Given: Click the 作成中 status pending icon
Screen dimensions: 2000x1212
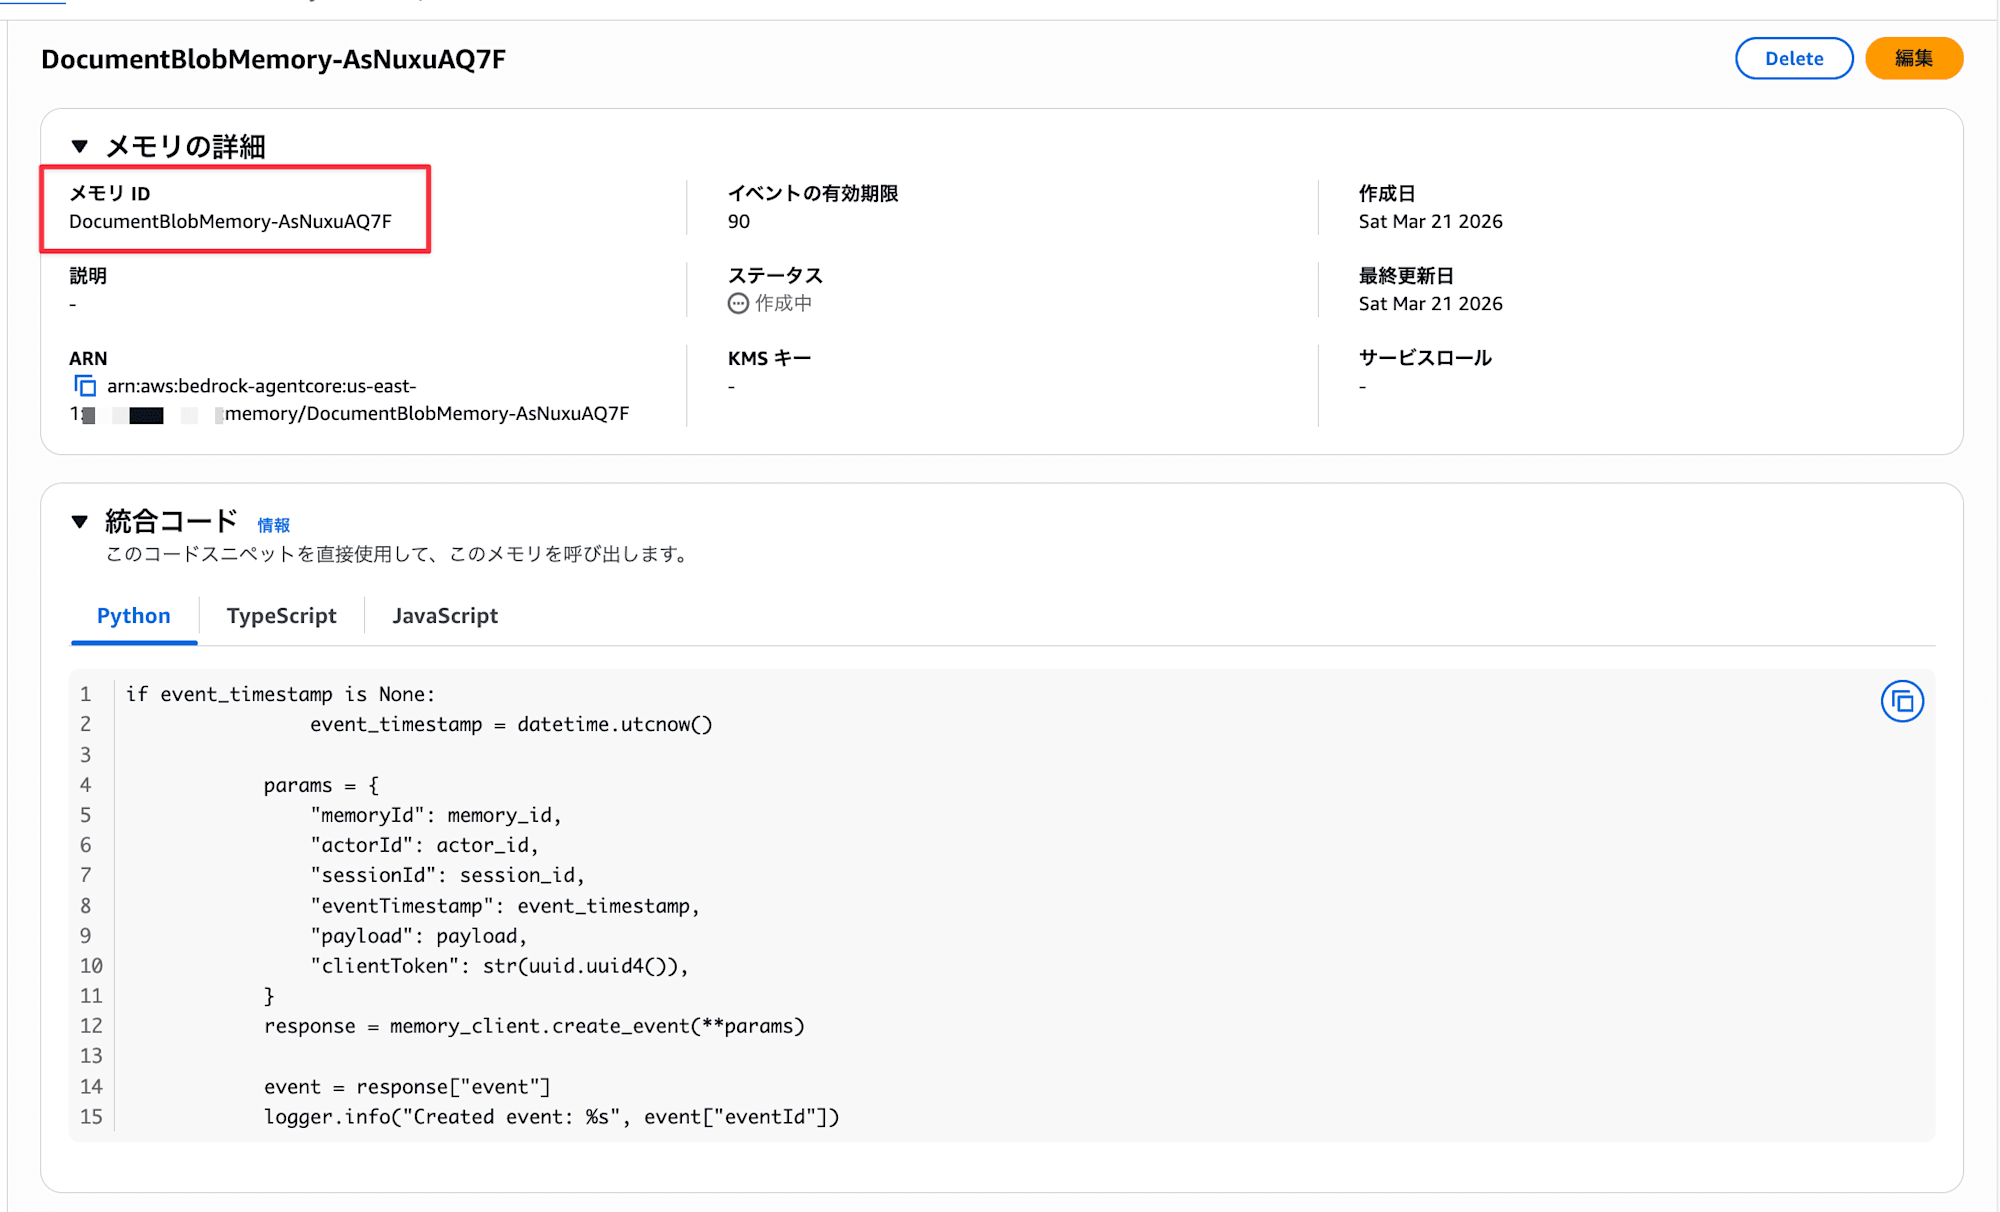Looking at the screenshot, I should [738, 304].
